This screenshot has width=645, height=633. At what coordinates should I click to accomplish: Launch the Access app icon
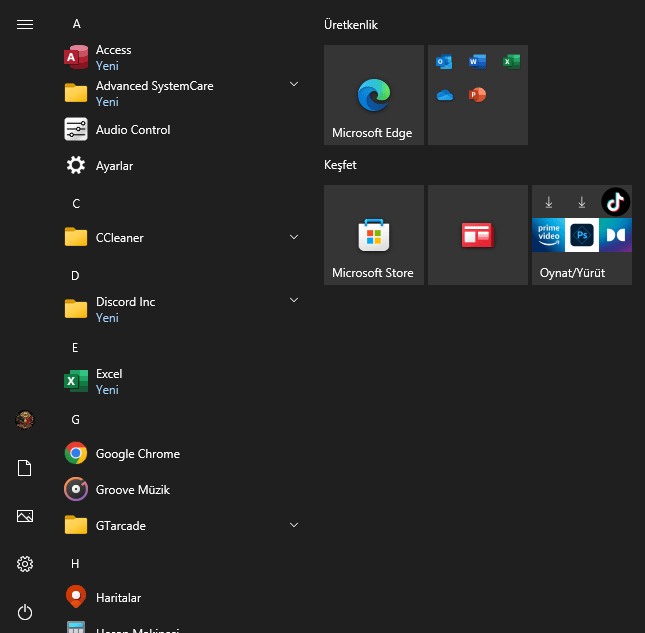click(76, 57)
